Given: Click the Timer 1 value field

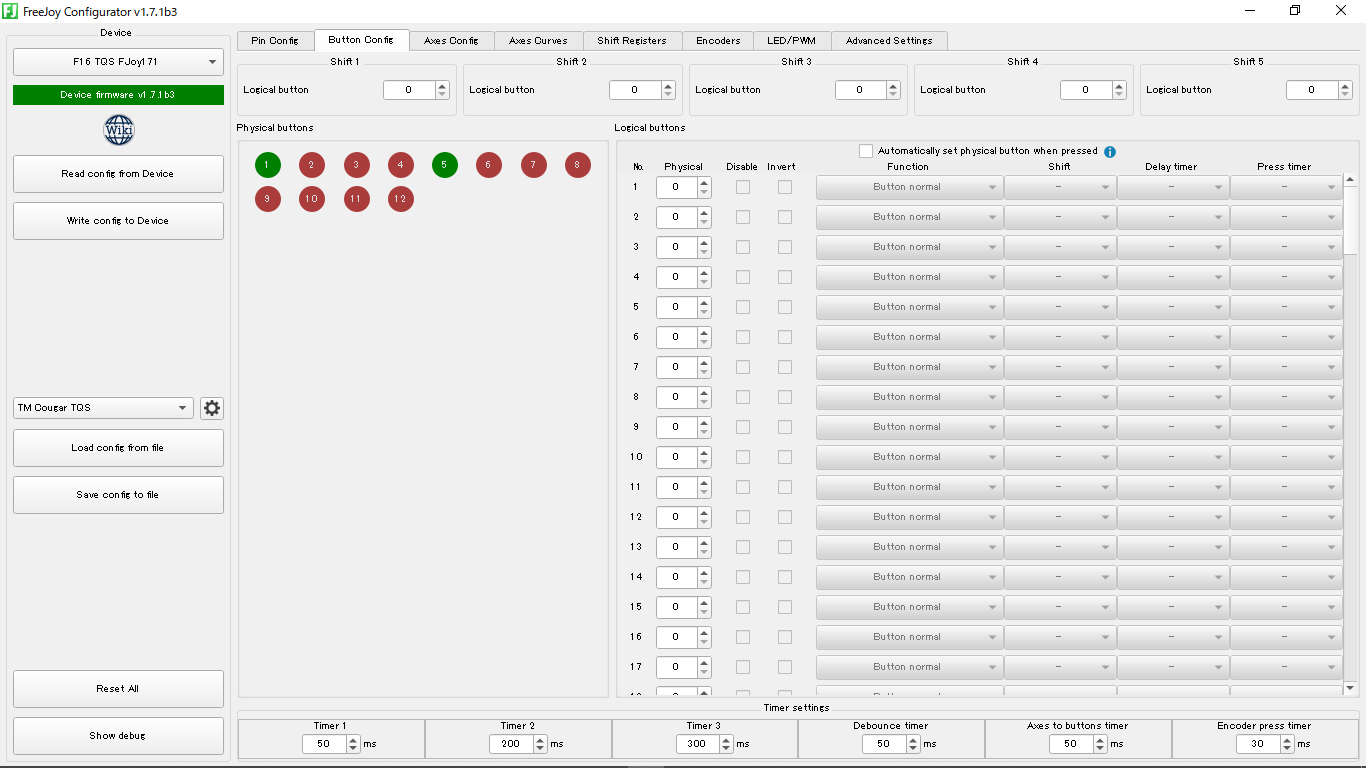Looking at the screenshot, I should point(323,744).
